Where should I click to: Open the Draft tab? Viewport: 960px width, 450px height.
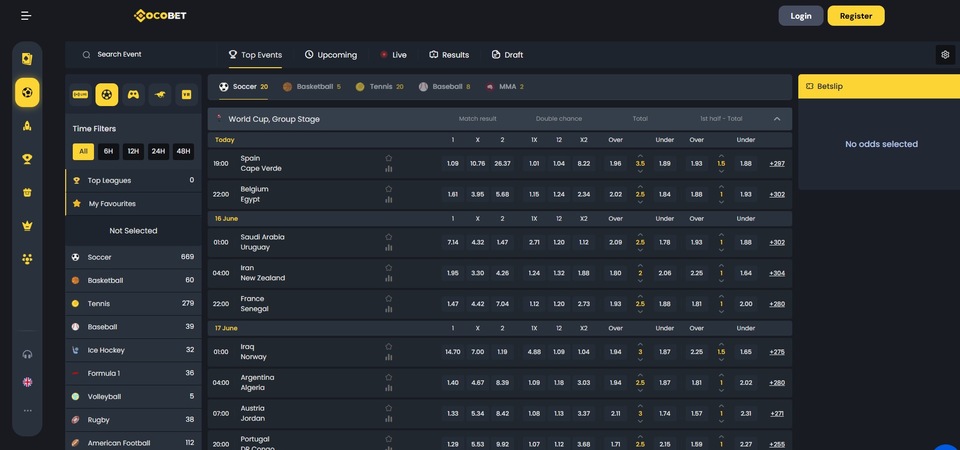(507, 55)
